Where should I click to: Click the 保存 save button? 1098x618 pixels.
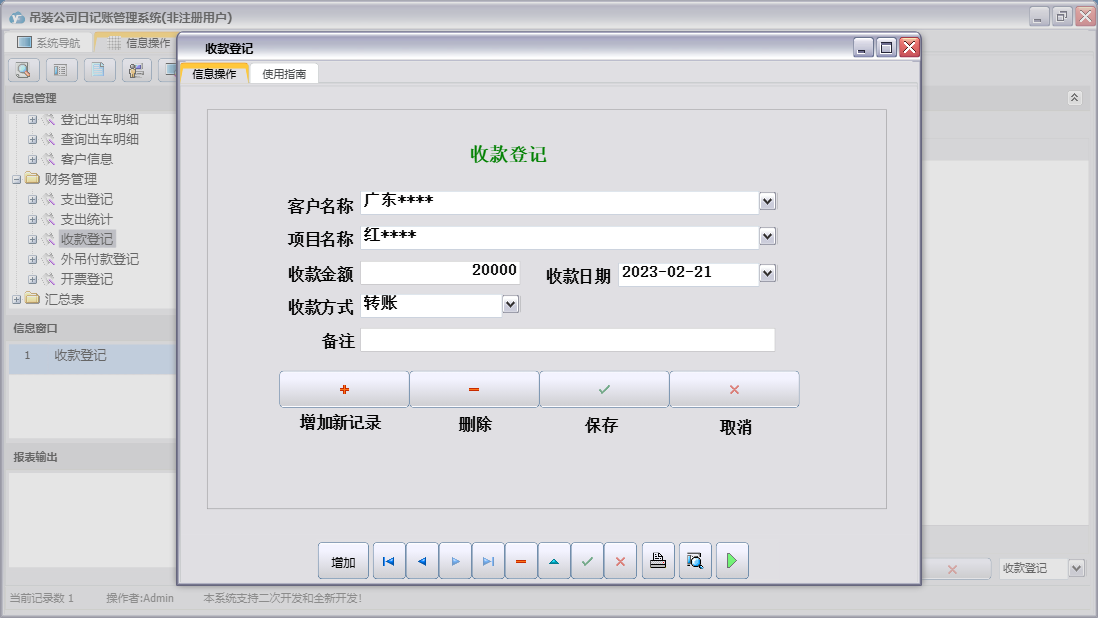tap(604, 389)
